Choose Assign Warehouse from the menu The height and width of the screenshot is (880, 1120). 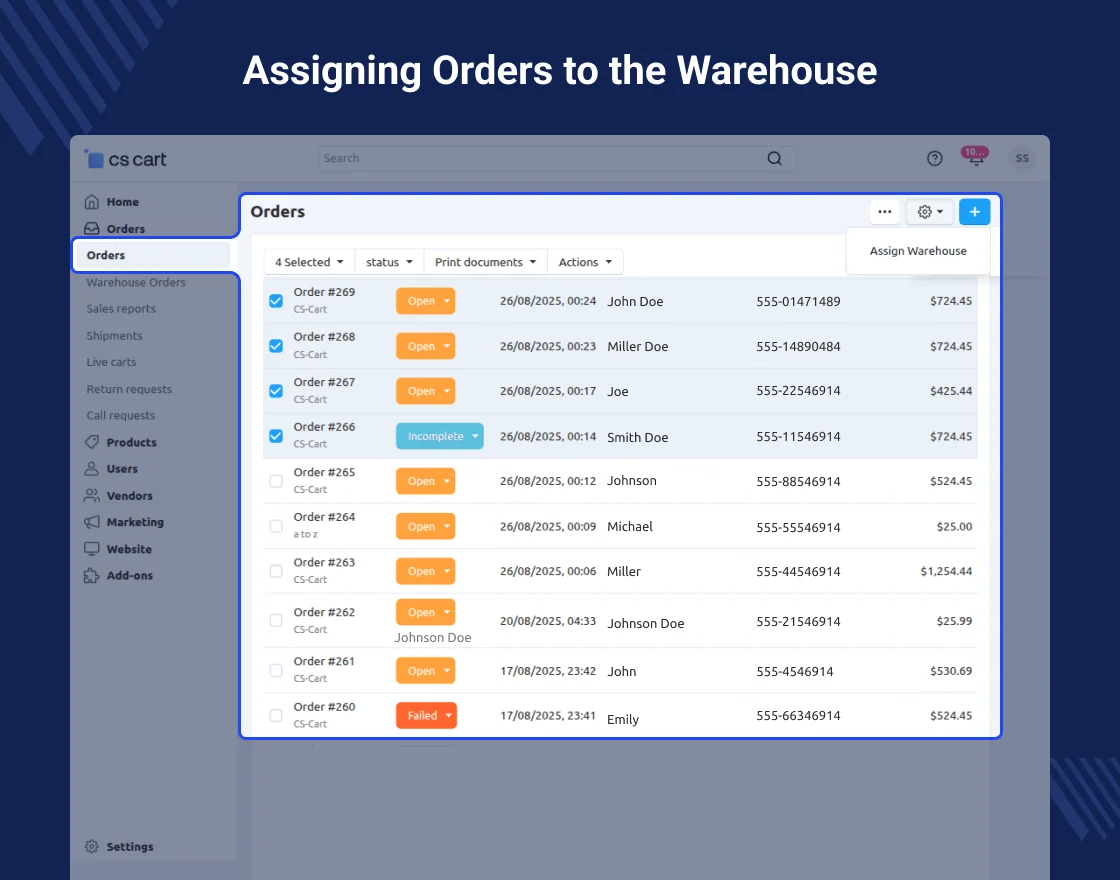tap(918, 251)
